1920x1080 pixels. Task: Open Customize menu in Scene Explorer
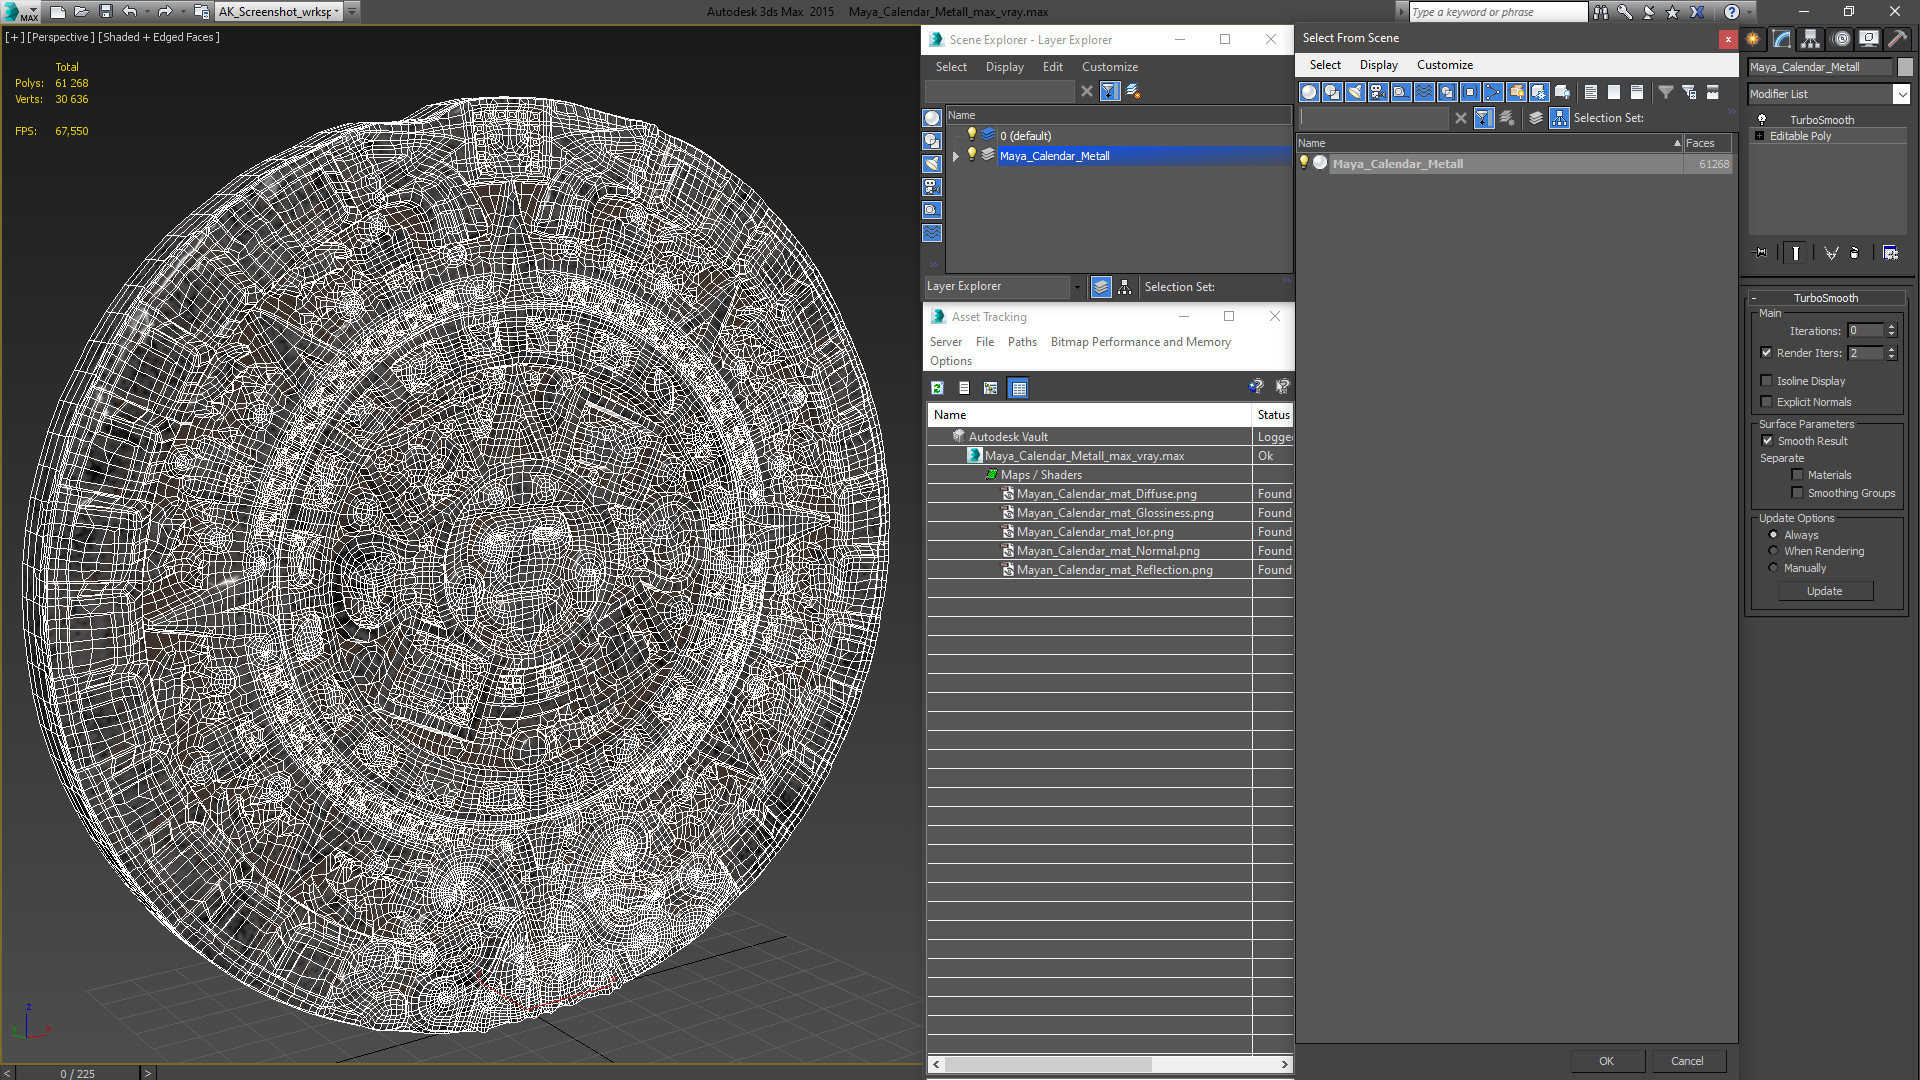1109,67
